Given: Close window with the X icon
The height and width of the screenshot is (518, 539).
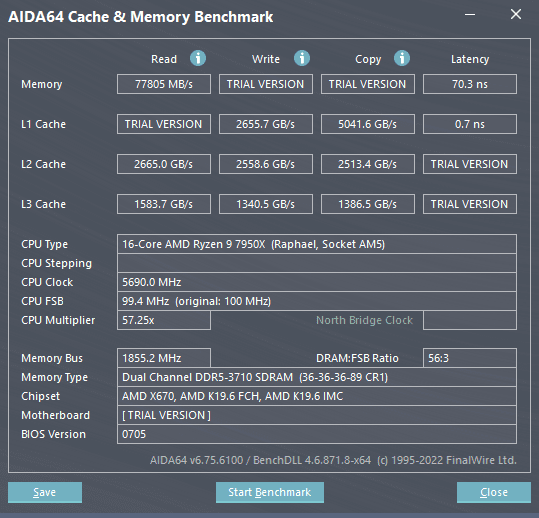Looking at the screenshot, I should 516,14.
